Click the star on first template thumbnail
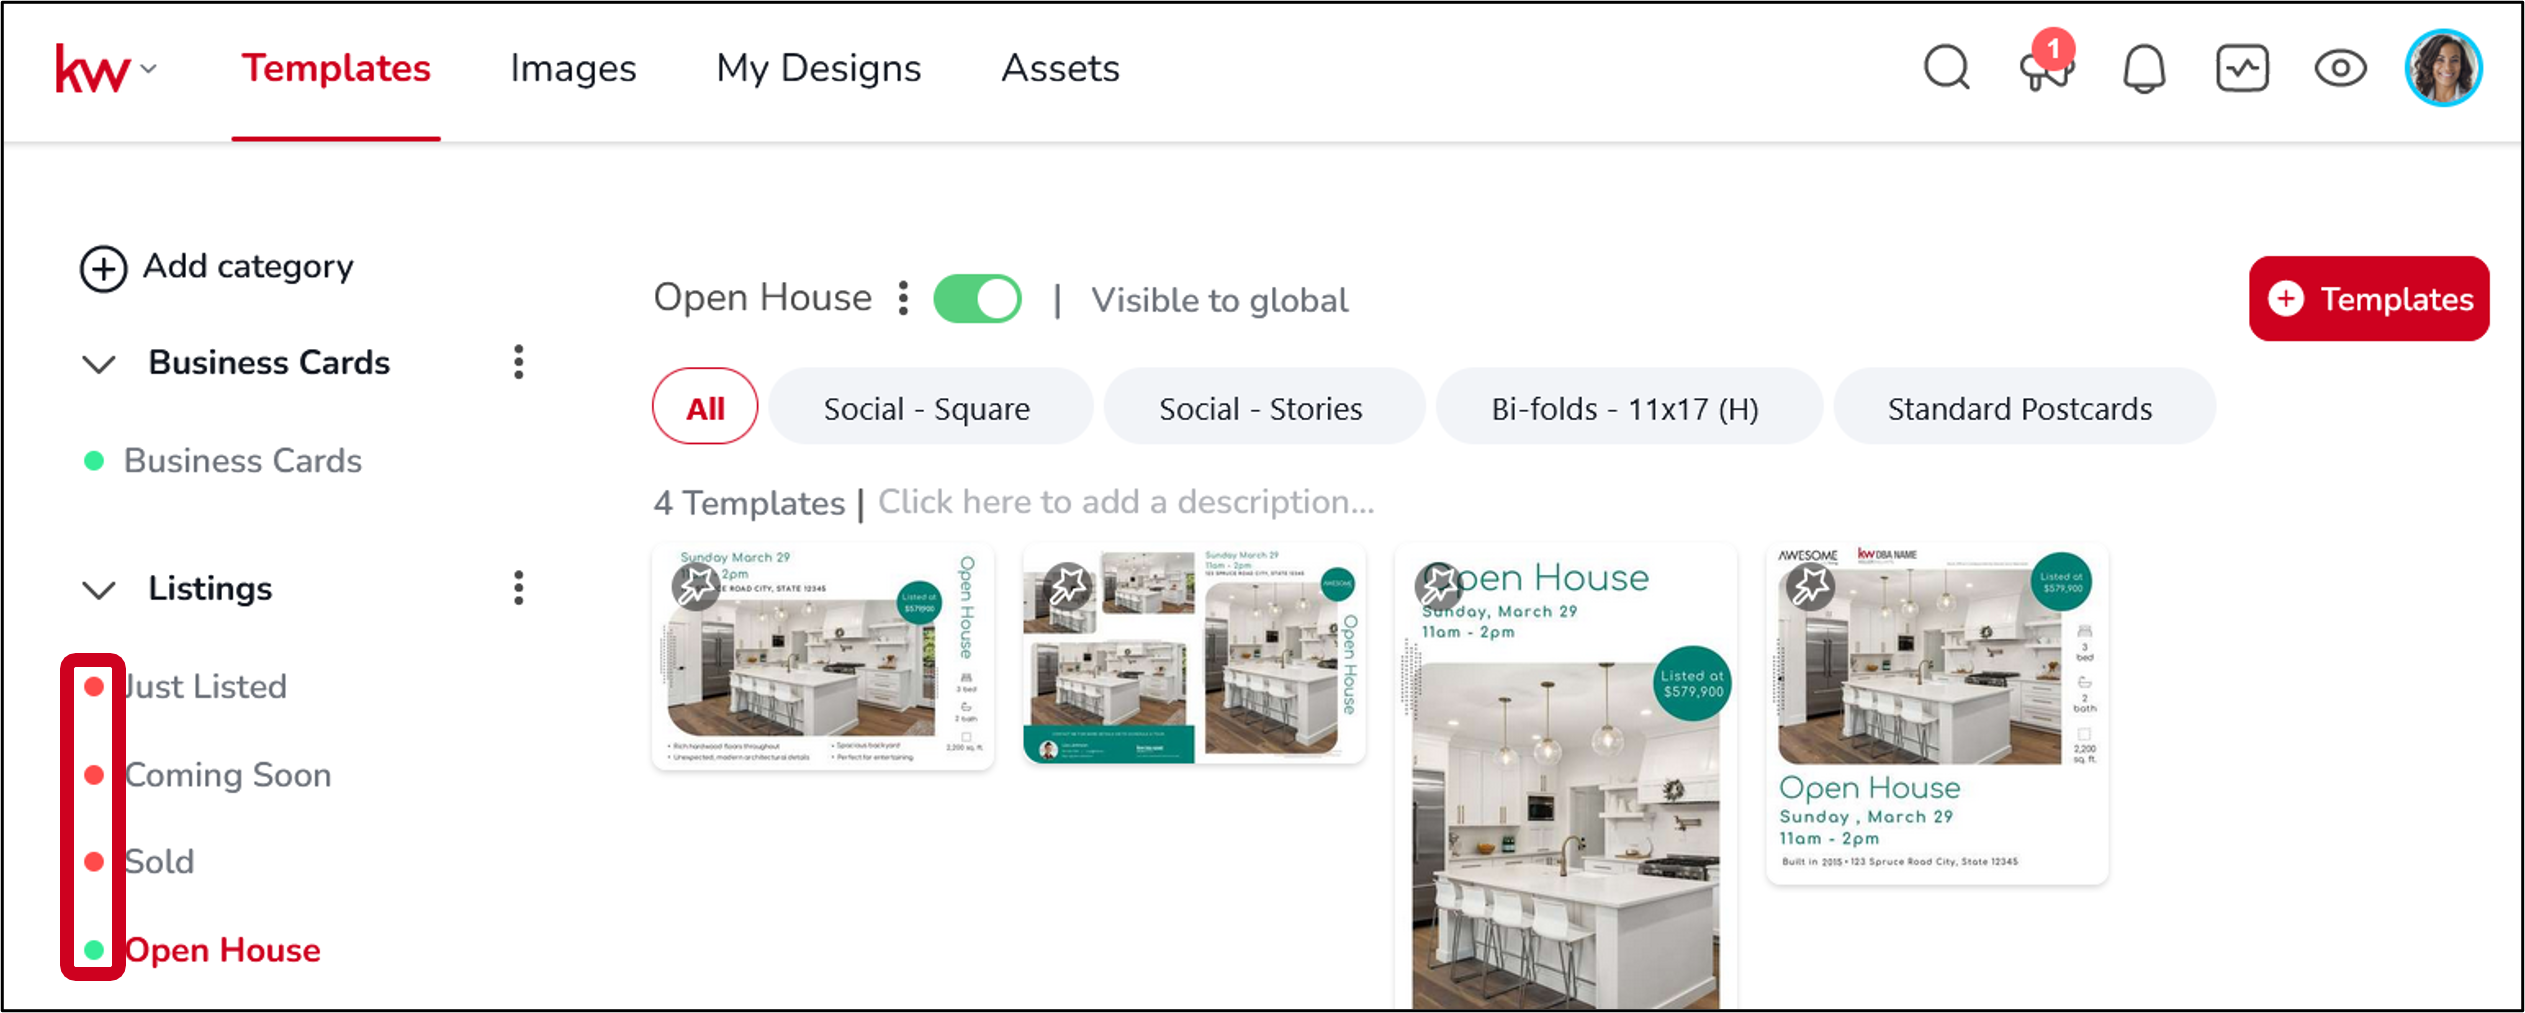This screenshot has height=1013, width=2525. pyautogui.click(x=696, y=586)
